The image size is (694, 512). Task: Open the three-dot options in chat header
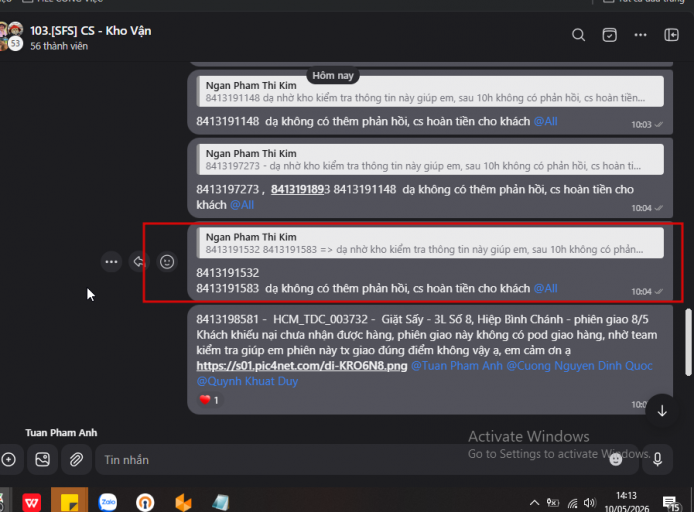click(x=640, y=35)
